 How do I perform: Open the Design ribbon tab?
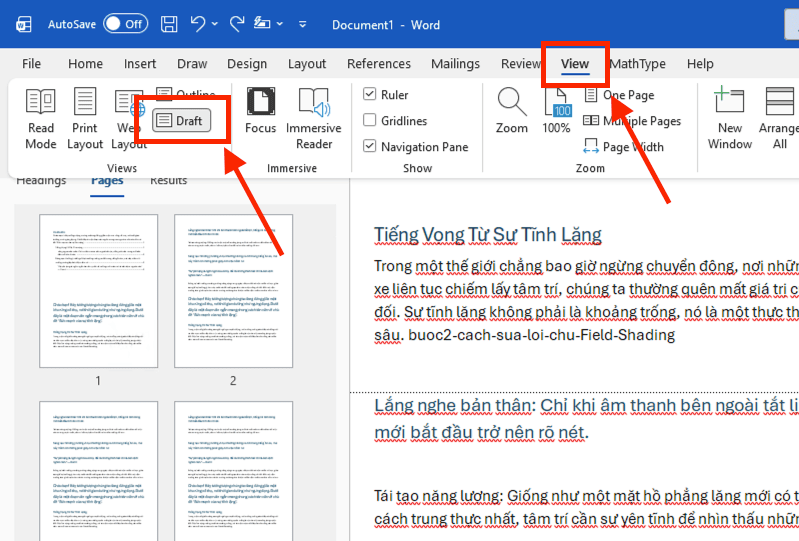[247, 64]
